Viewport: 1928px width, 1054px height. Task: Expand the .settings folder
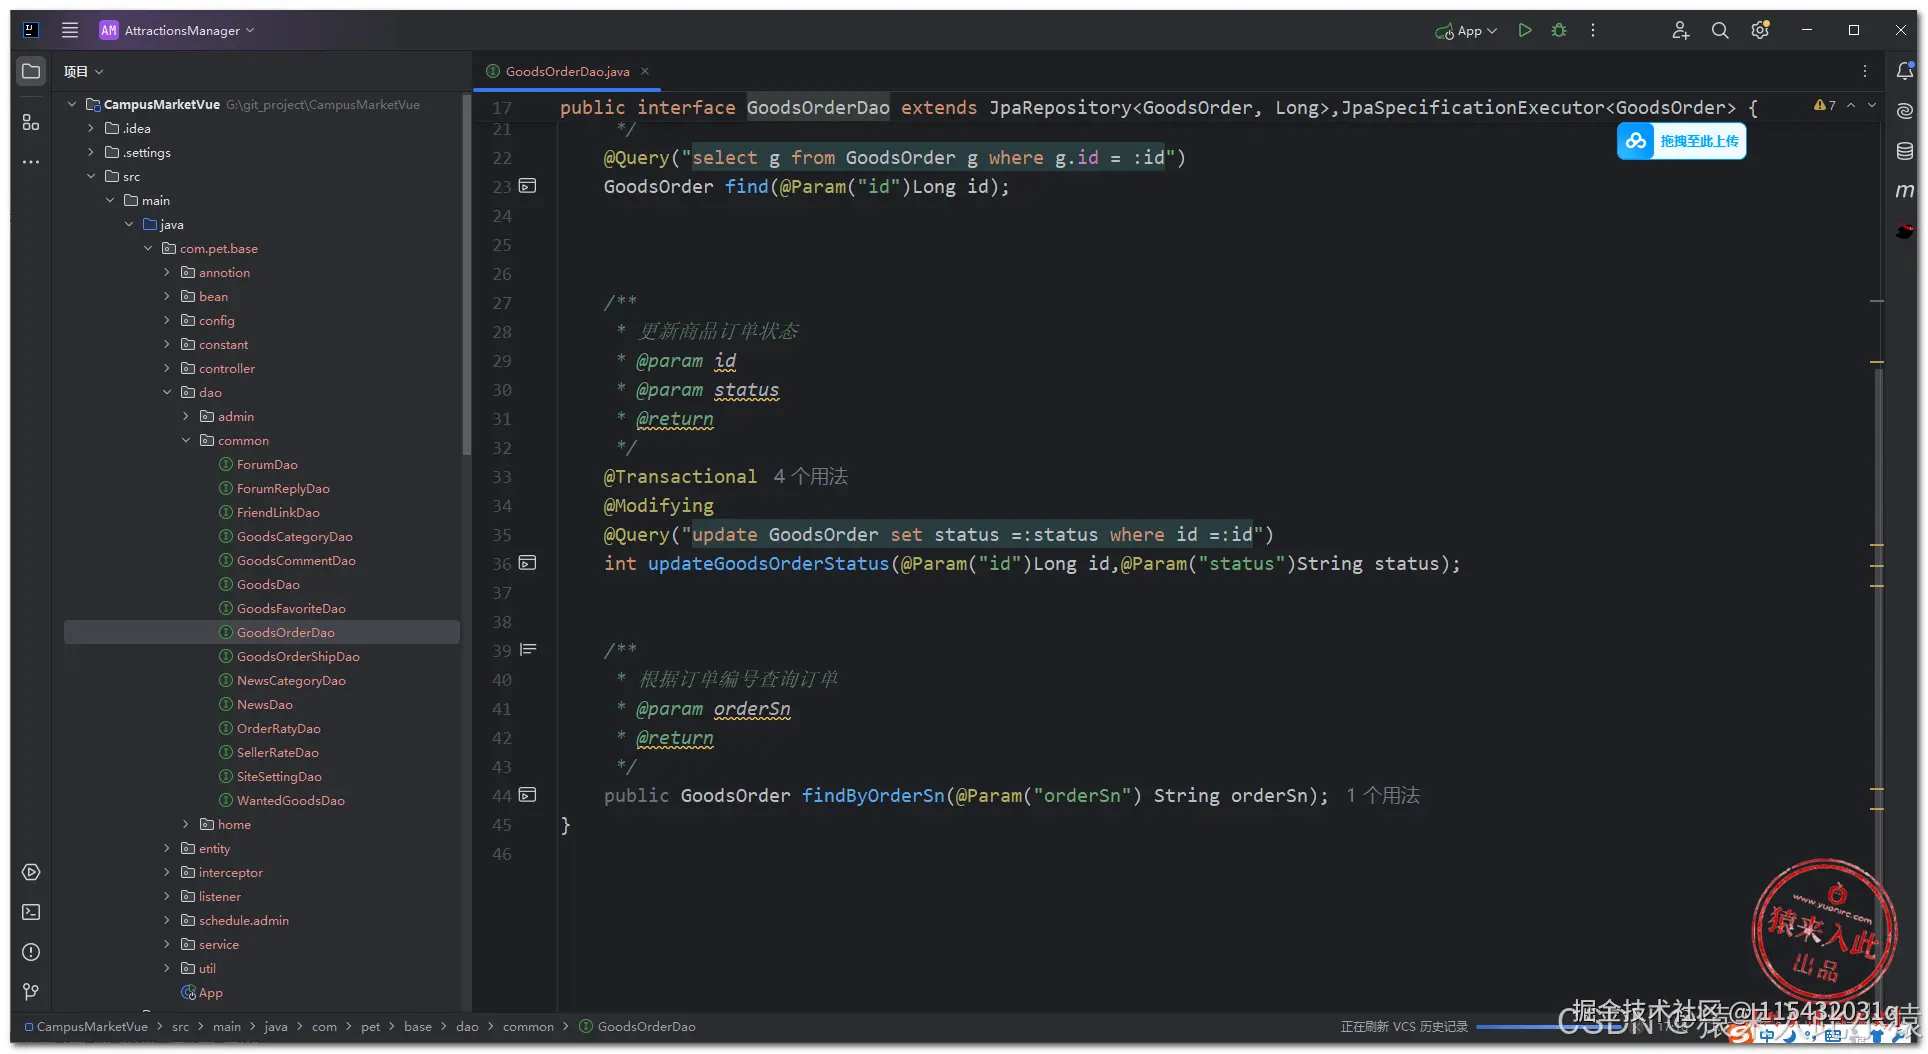91,152
